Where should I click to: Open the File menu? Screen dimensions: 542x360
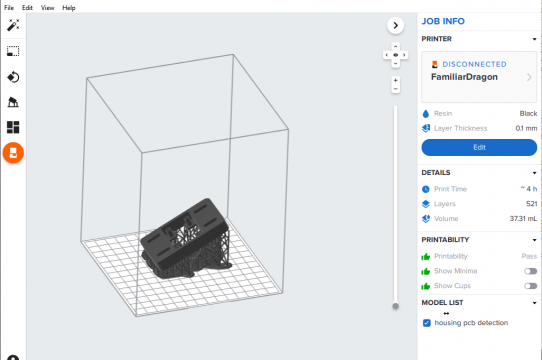tap(9, 8)
